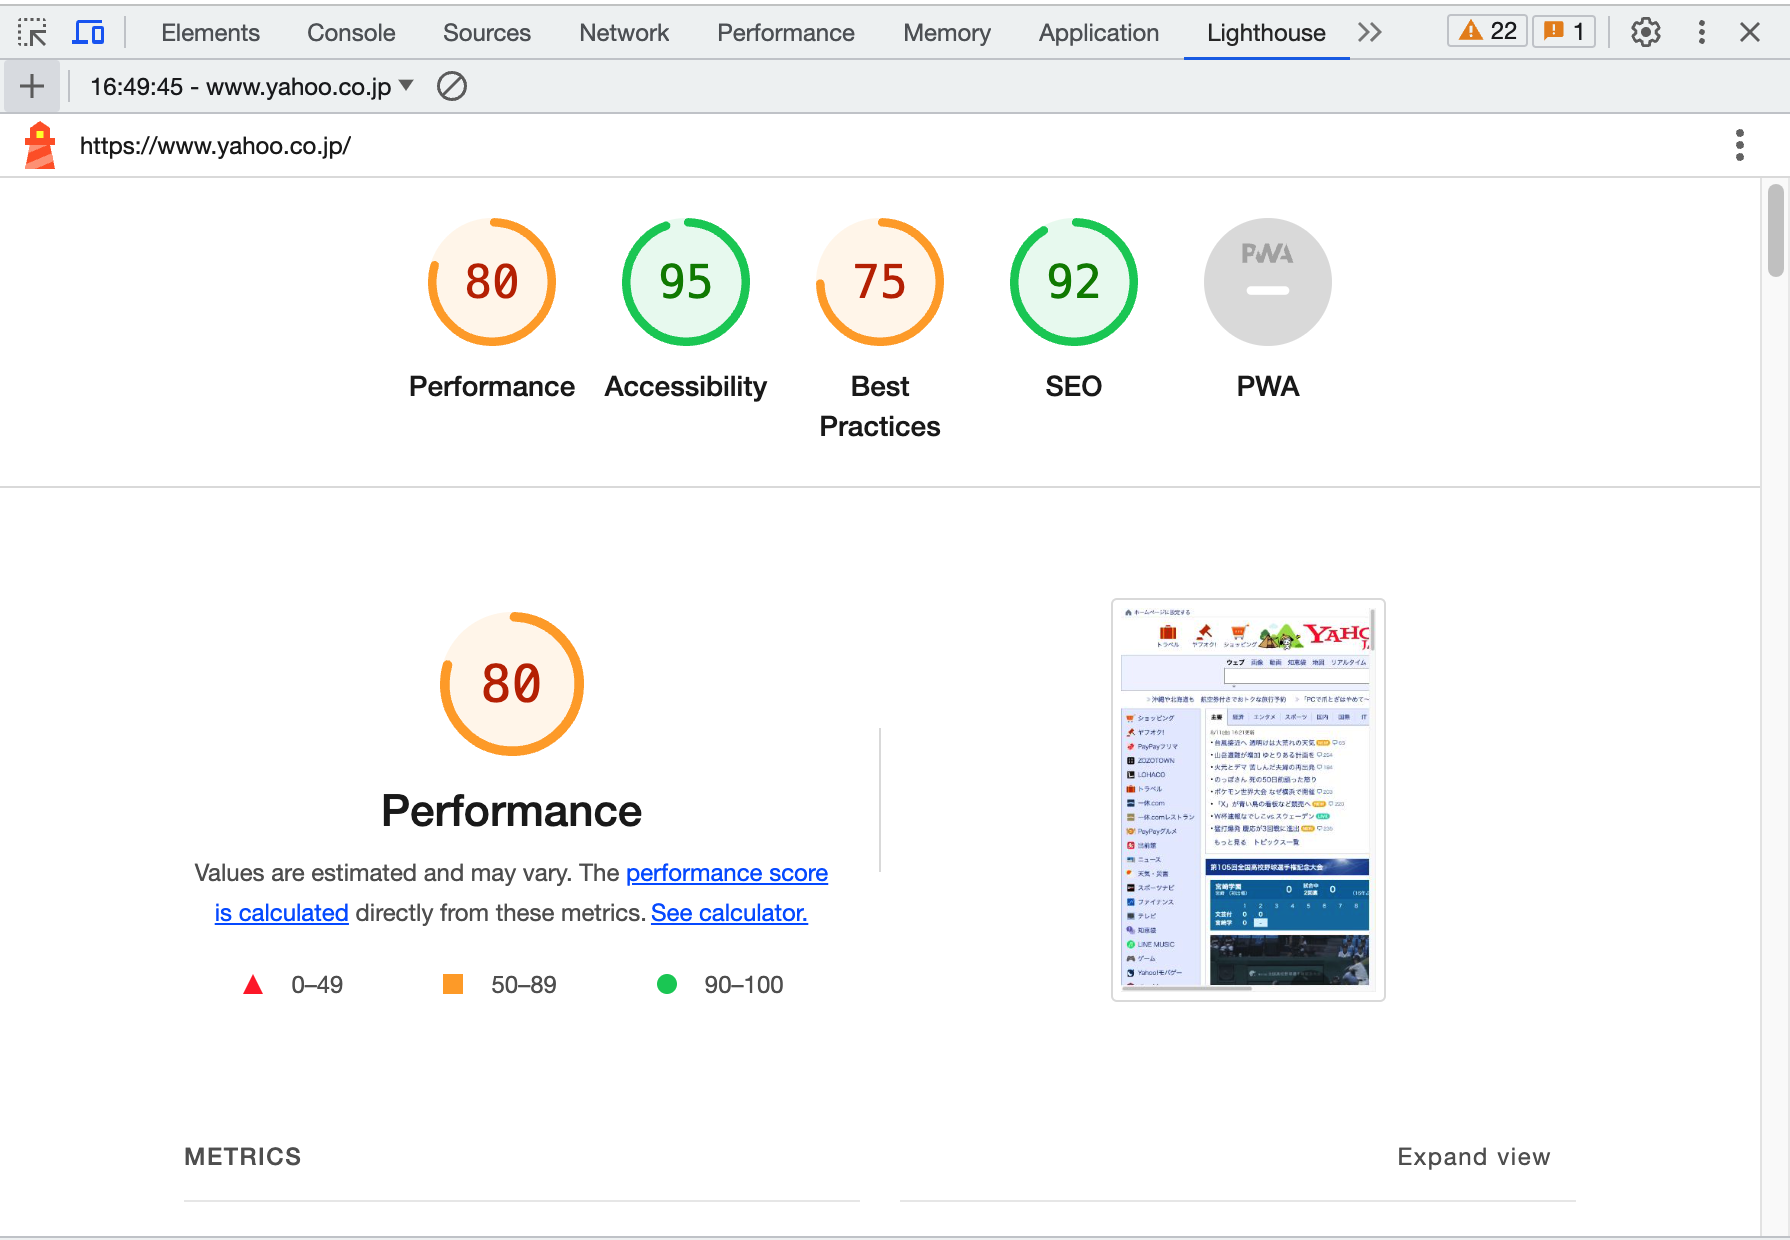Clear all Lighthouse reports with block icon
The width and height of the screenshot is (1790, 1240).
pos(452,86)
